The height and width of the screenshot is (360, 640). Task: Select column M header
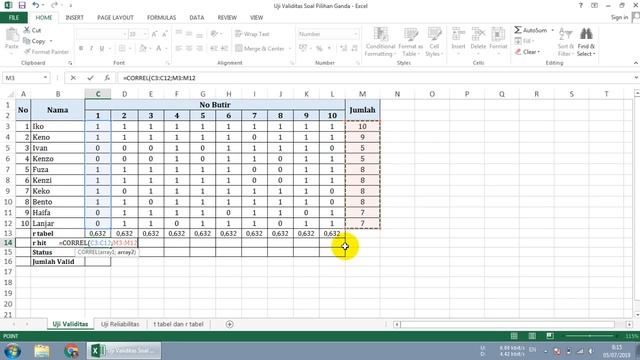click(x=362, y=94)
